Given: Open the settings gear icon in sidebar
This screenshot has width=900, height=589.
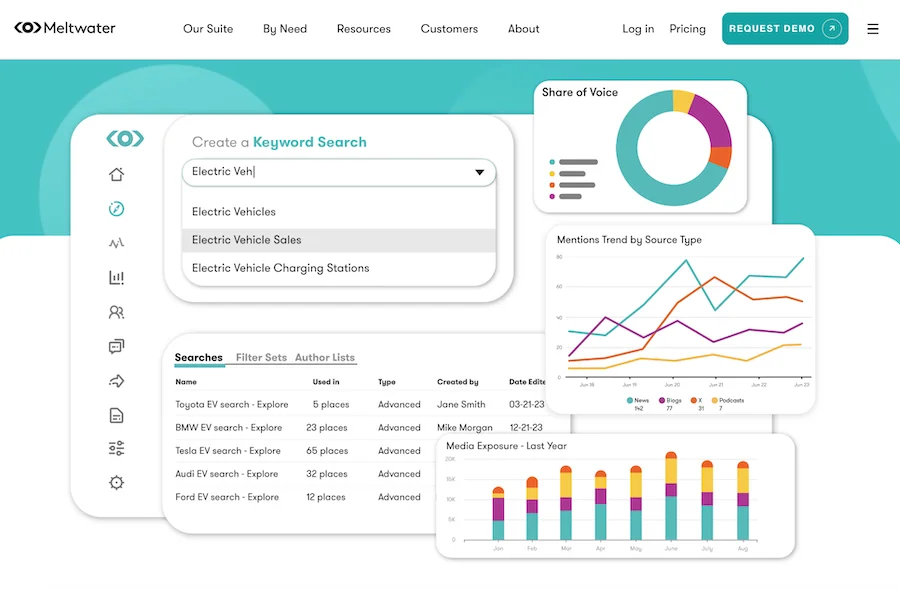Looking at the screenshot, I should (116, 483).
